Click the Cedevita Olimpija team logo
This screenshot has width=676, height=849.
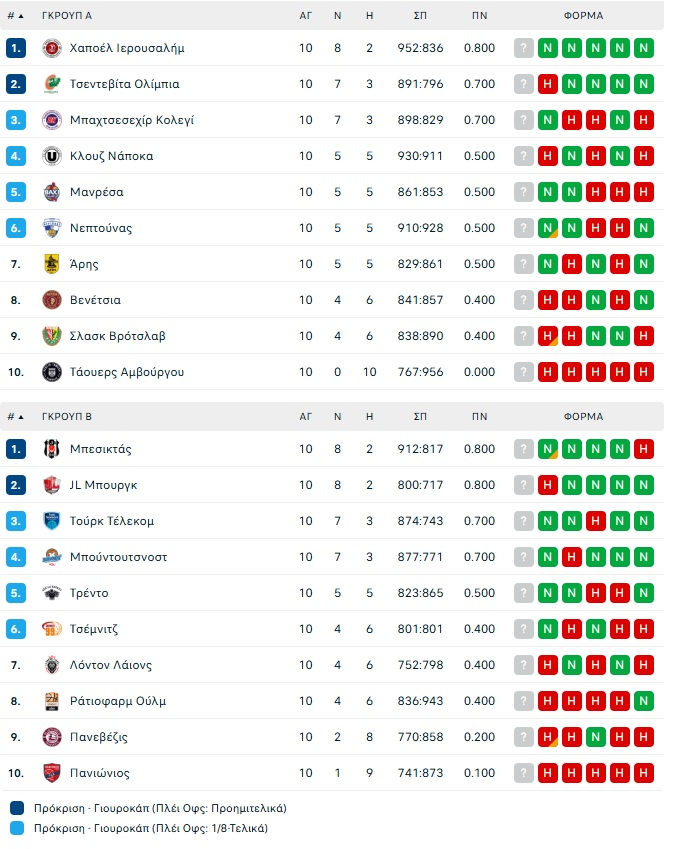52,84
